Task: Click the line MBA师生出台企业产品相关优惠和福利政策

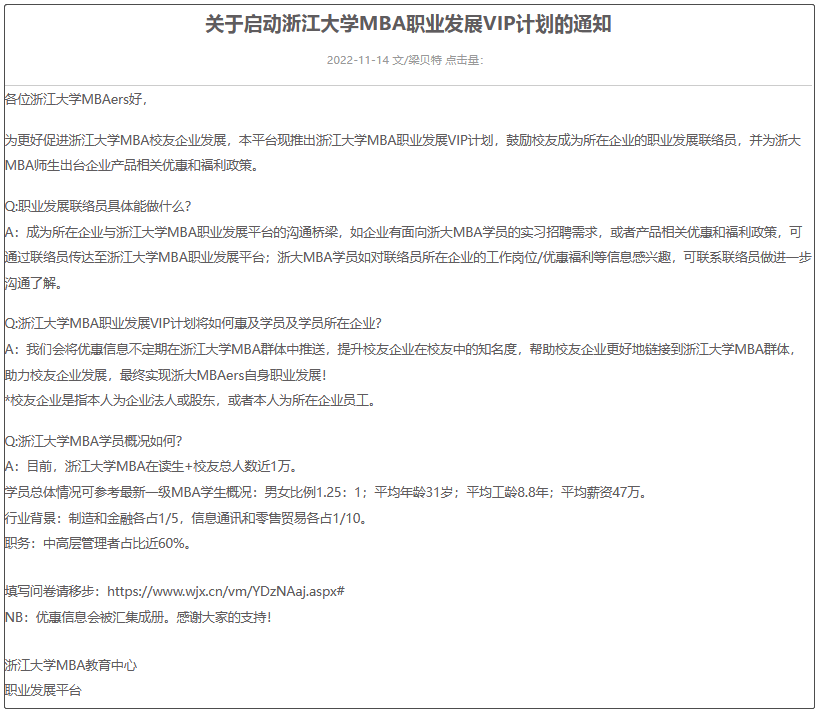Action: pyautogui.click(x=131, y=166)
